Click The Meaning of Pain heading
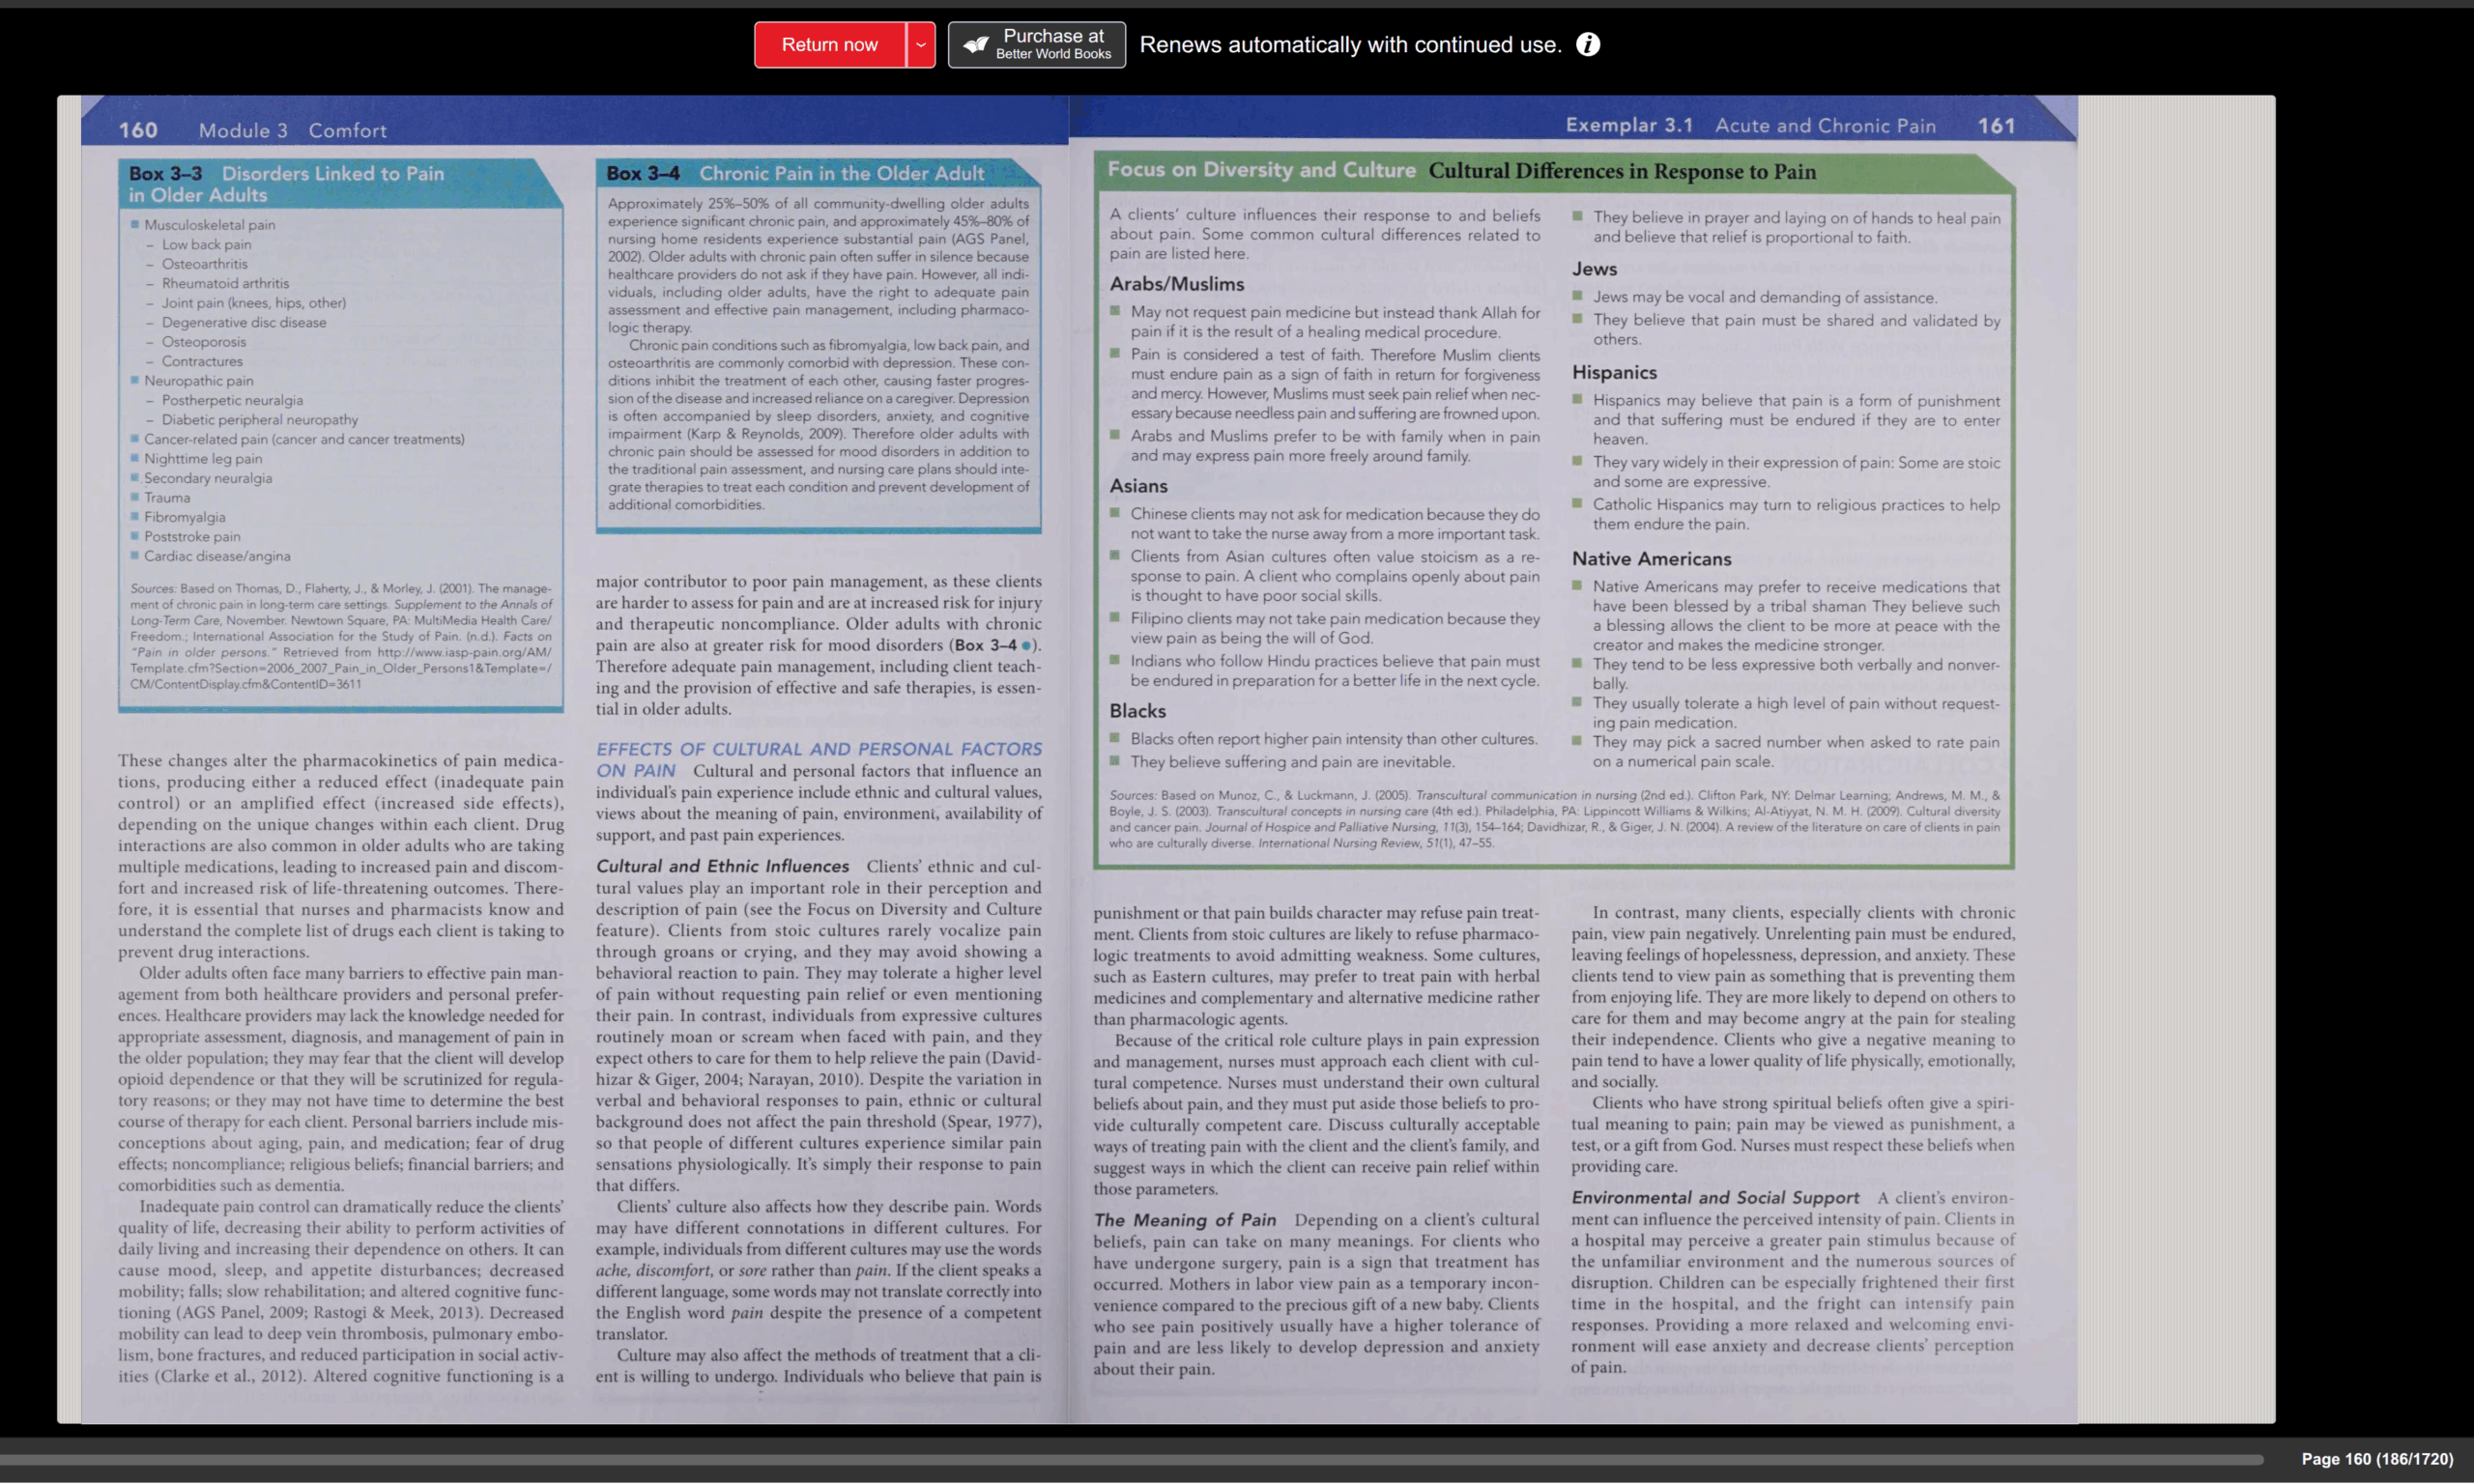This screenshot has width=2474, height=1484. [1184, 1220]
